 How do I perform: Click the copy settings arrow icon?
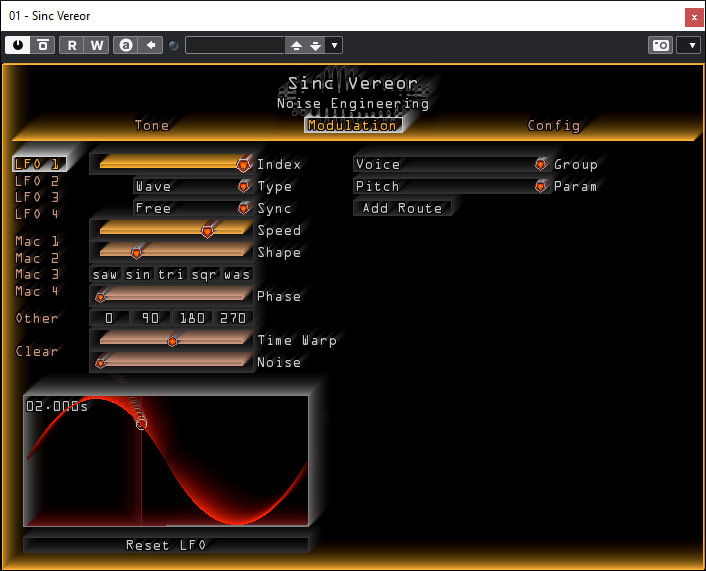click(x=150, y=45)
